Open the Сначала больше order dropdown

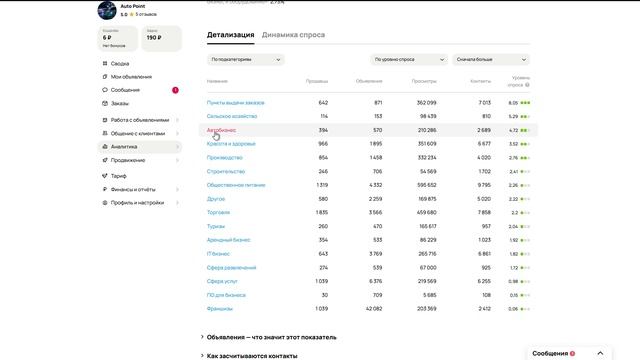coord(491,60)
